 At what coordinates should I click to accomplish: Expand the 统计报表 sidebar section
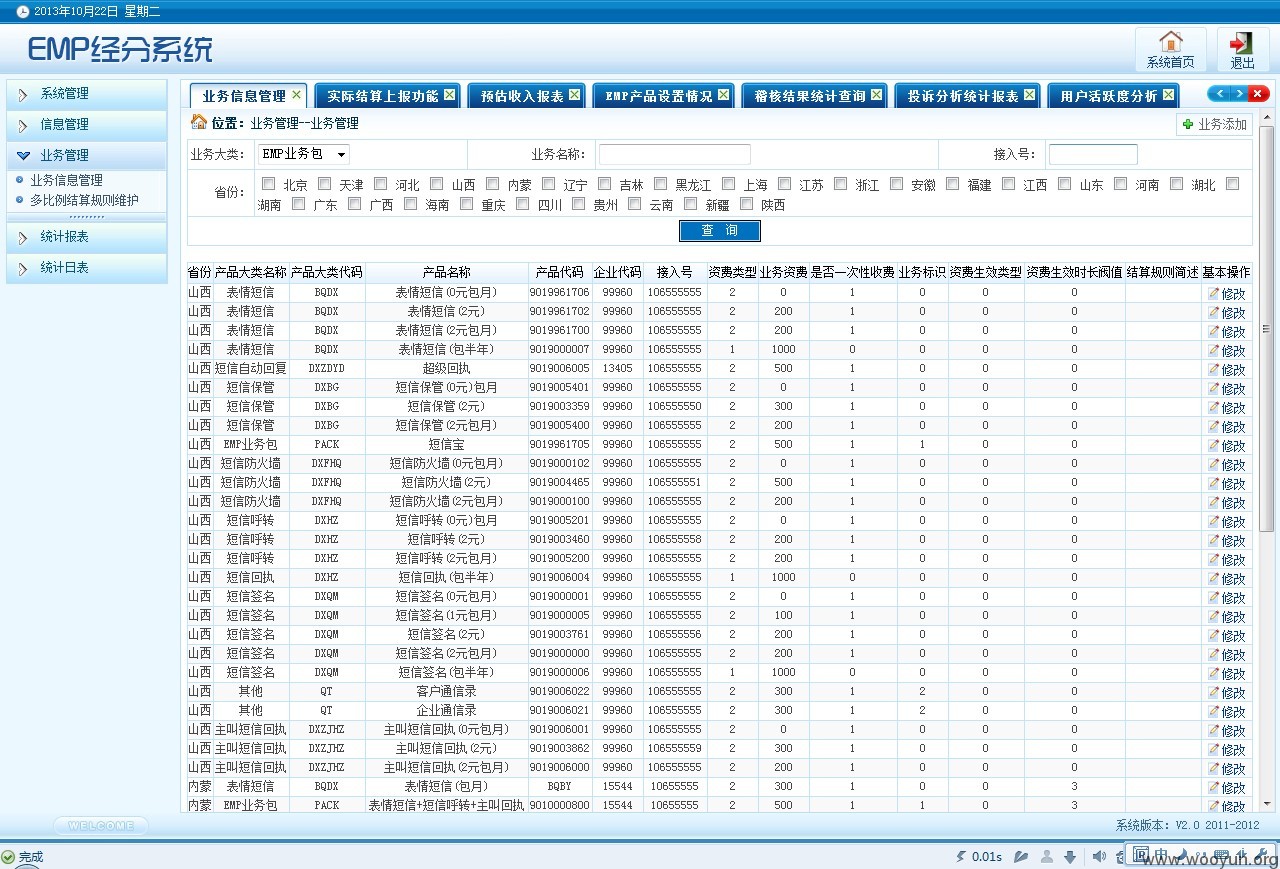[86, 237]
